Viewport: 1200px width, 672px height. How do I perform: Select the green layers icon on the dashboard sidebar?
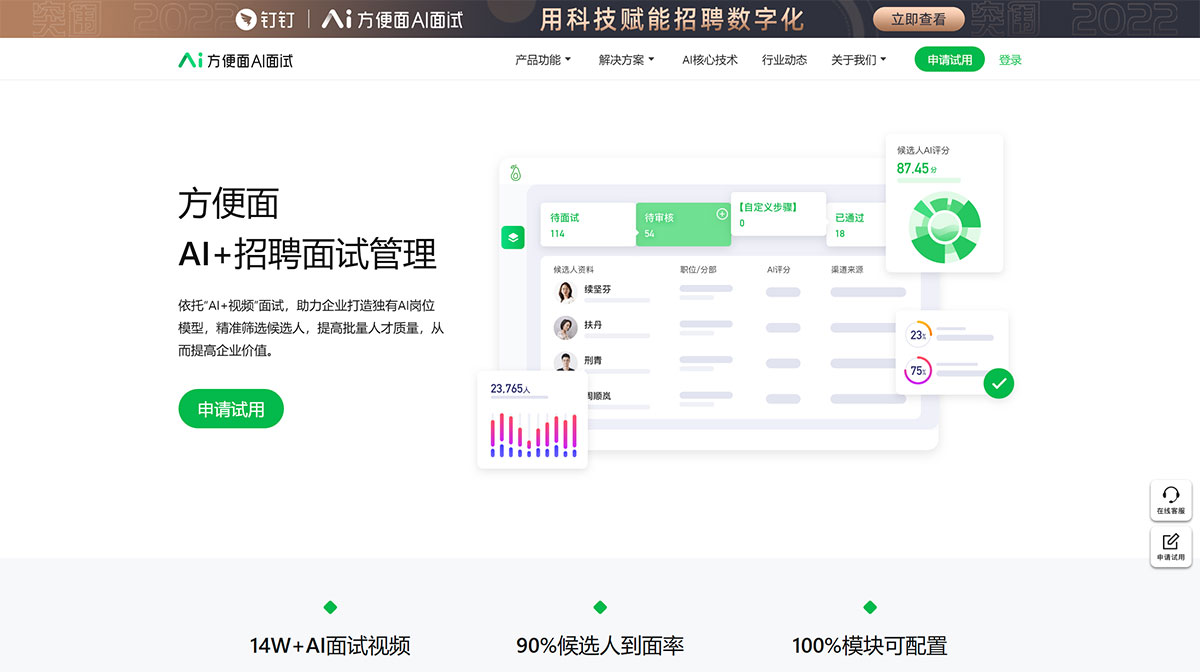[x=513, y=238]
